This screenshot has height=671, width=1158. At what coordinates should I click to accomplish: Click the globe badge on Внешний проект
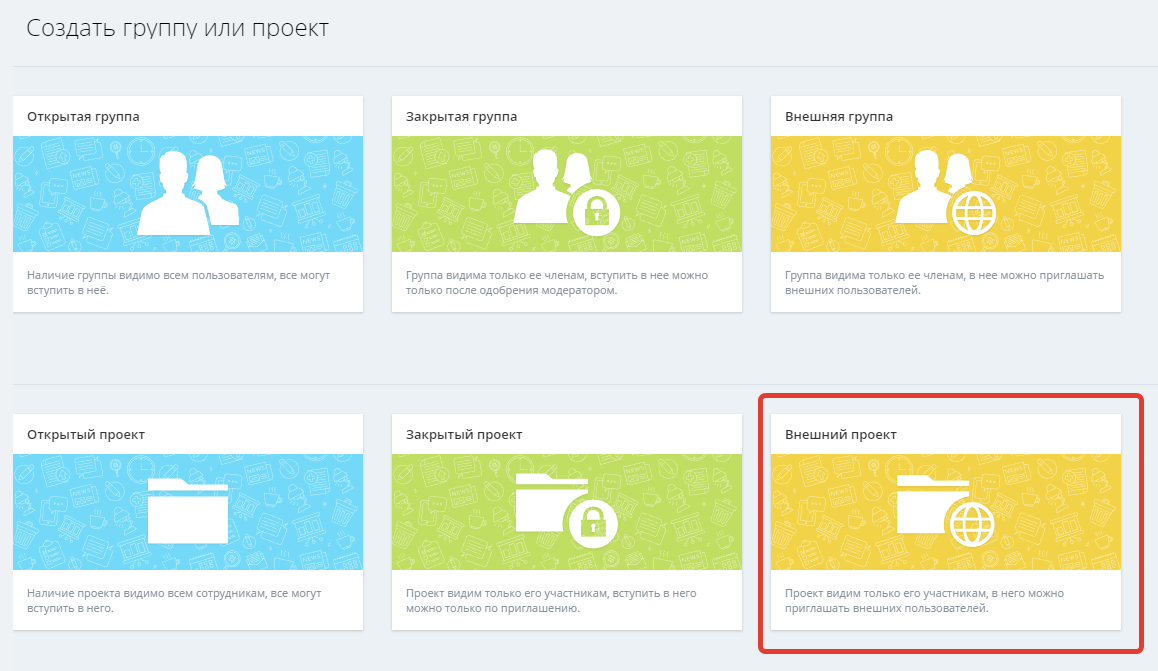[973, 525]
